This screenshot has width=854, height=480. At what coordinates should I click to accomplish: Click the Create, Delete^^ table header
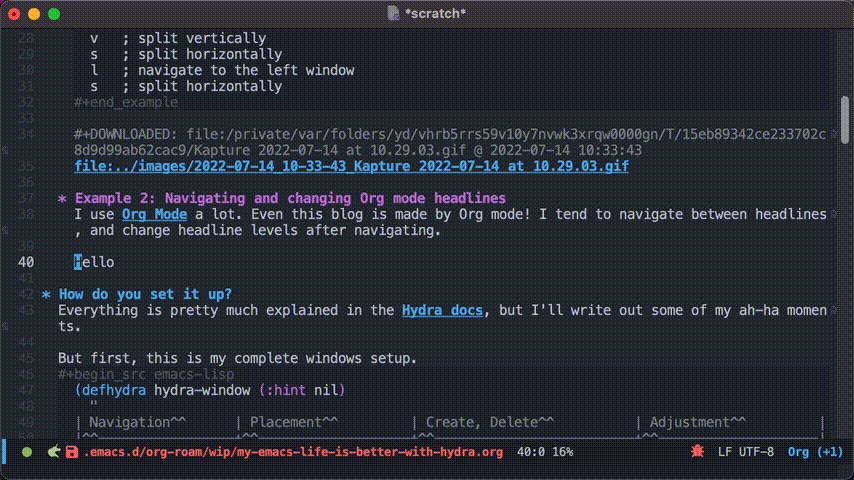[490, 422]
